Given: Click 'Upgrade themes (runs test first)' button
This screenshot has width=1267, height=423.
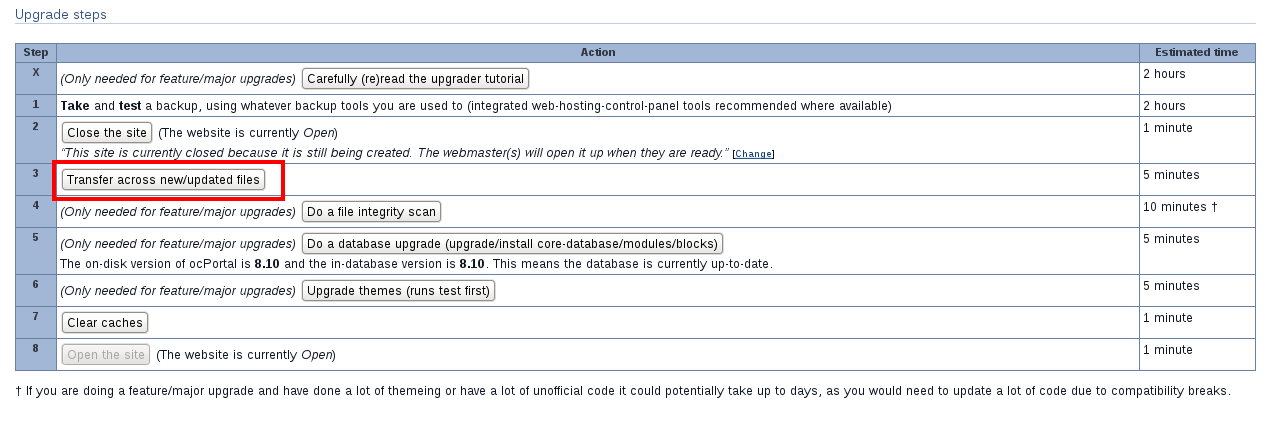Looking at the screenshot, I should [399, 291].
